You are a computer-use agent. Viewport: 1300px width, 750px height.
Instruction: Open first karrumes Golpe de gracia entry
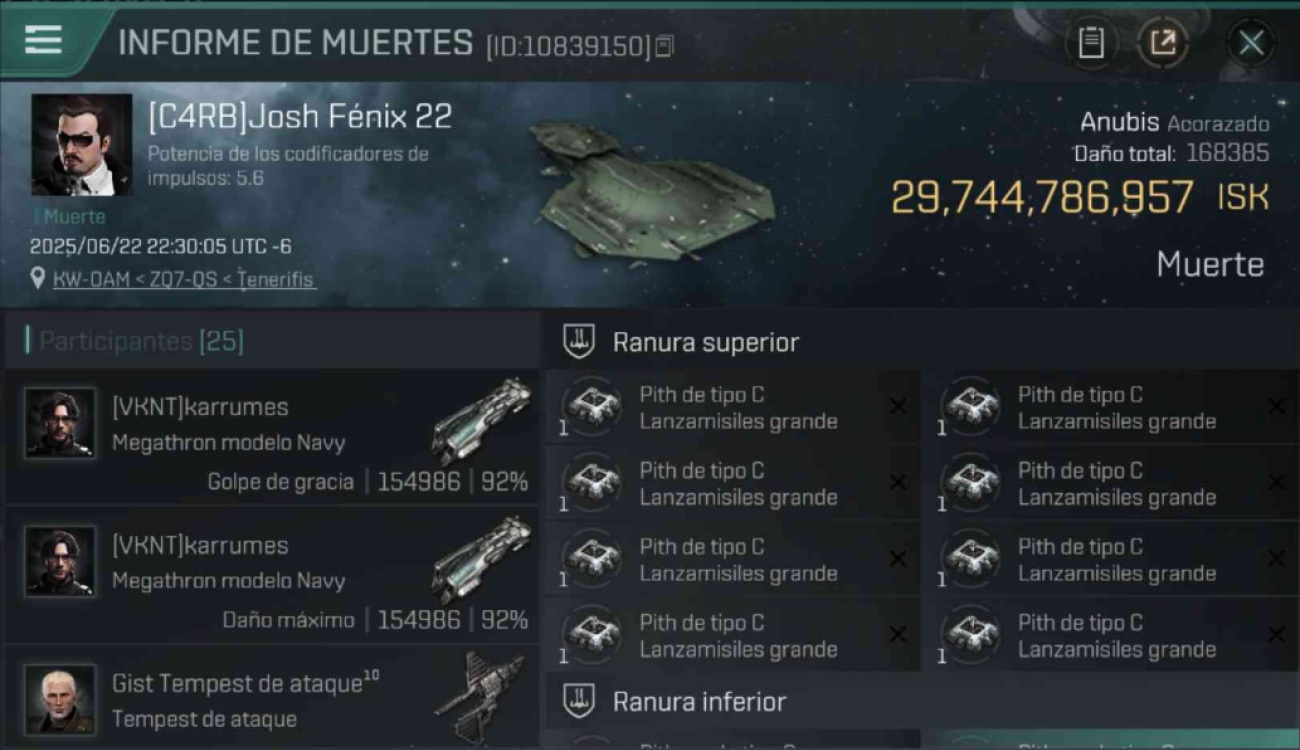coord(272,436)
